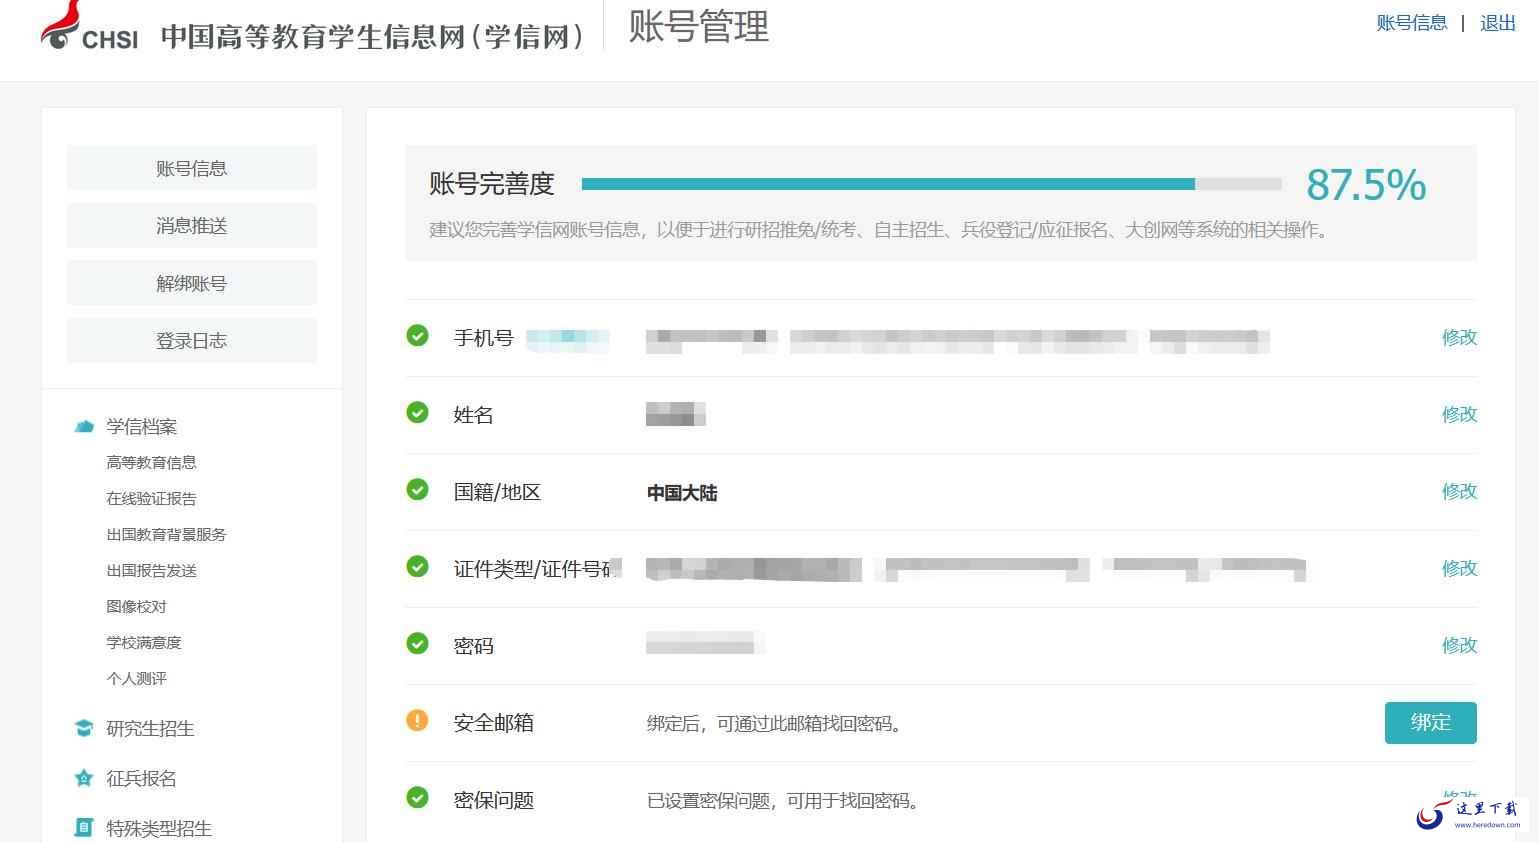Go to 出国报告发送 in sidebar
1539x842 pixels.
pyautogui.click(x=151, y=571)
